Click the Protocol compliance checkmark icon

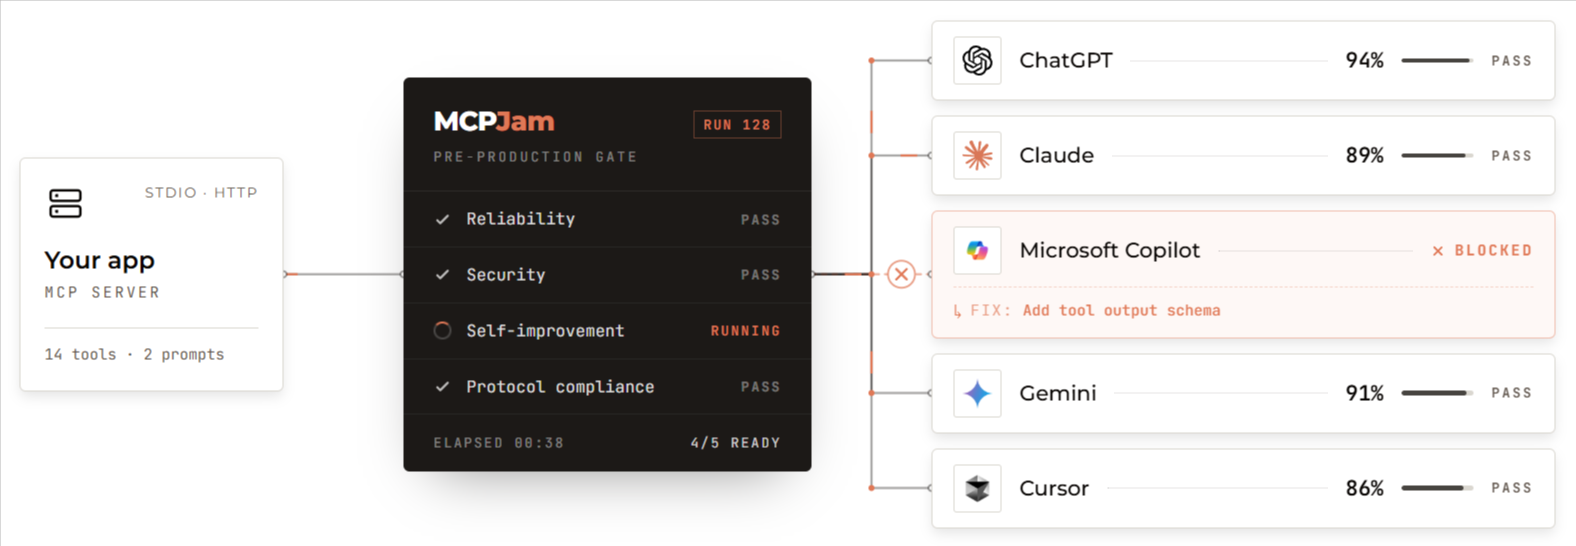coord(442,386)
